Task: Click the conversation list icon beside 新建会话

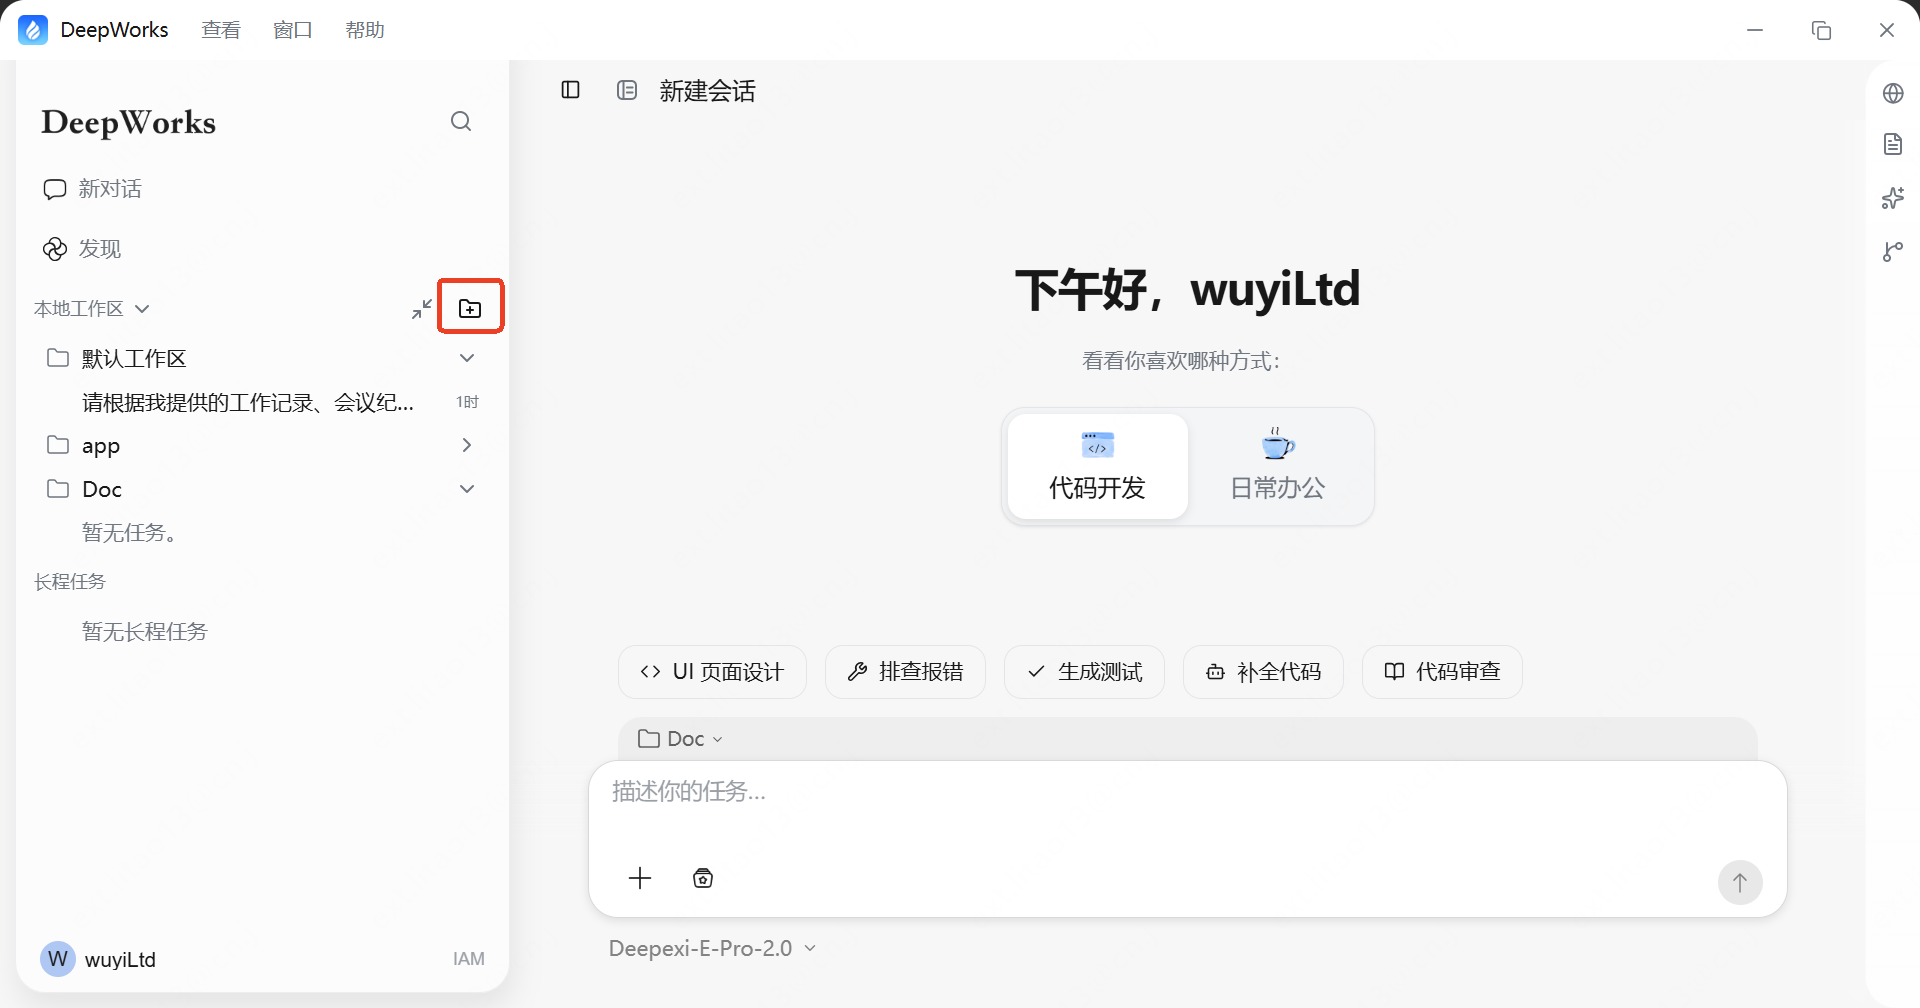Action: coord(627,90)
